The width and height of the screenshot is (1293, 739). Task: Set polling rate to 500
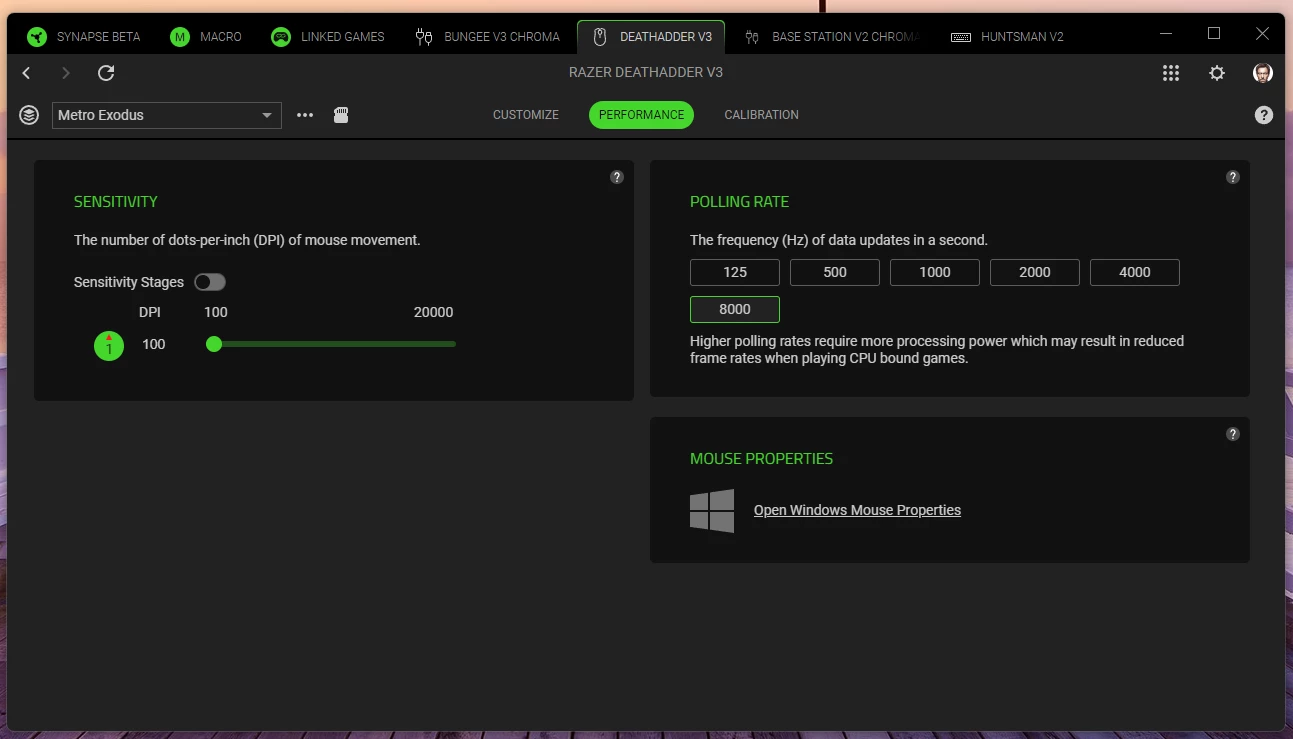835,272
